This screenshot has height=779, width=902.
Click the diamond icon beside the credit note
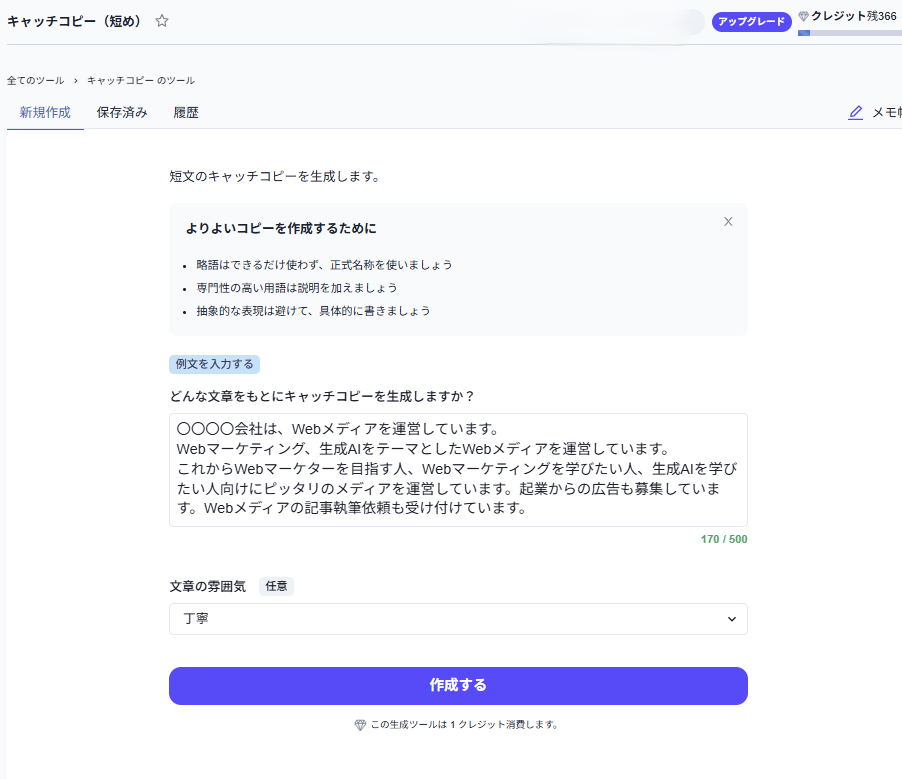click(x=360, y=725)
